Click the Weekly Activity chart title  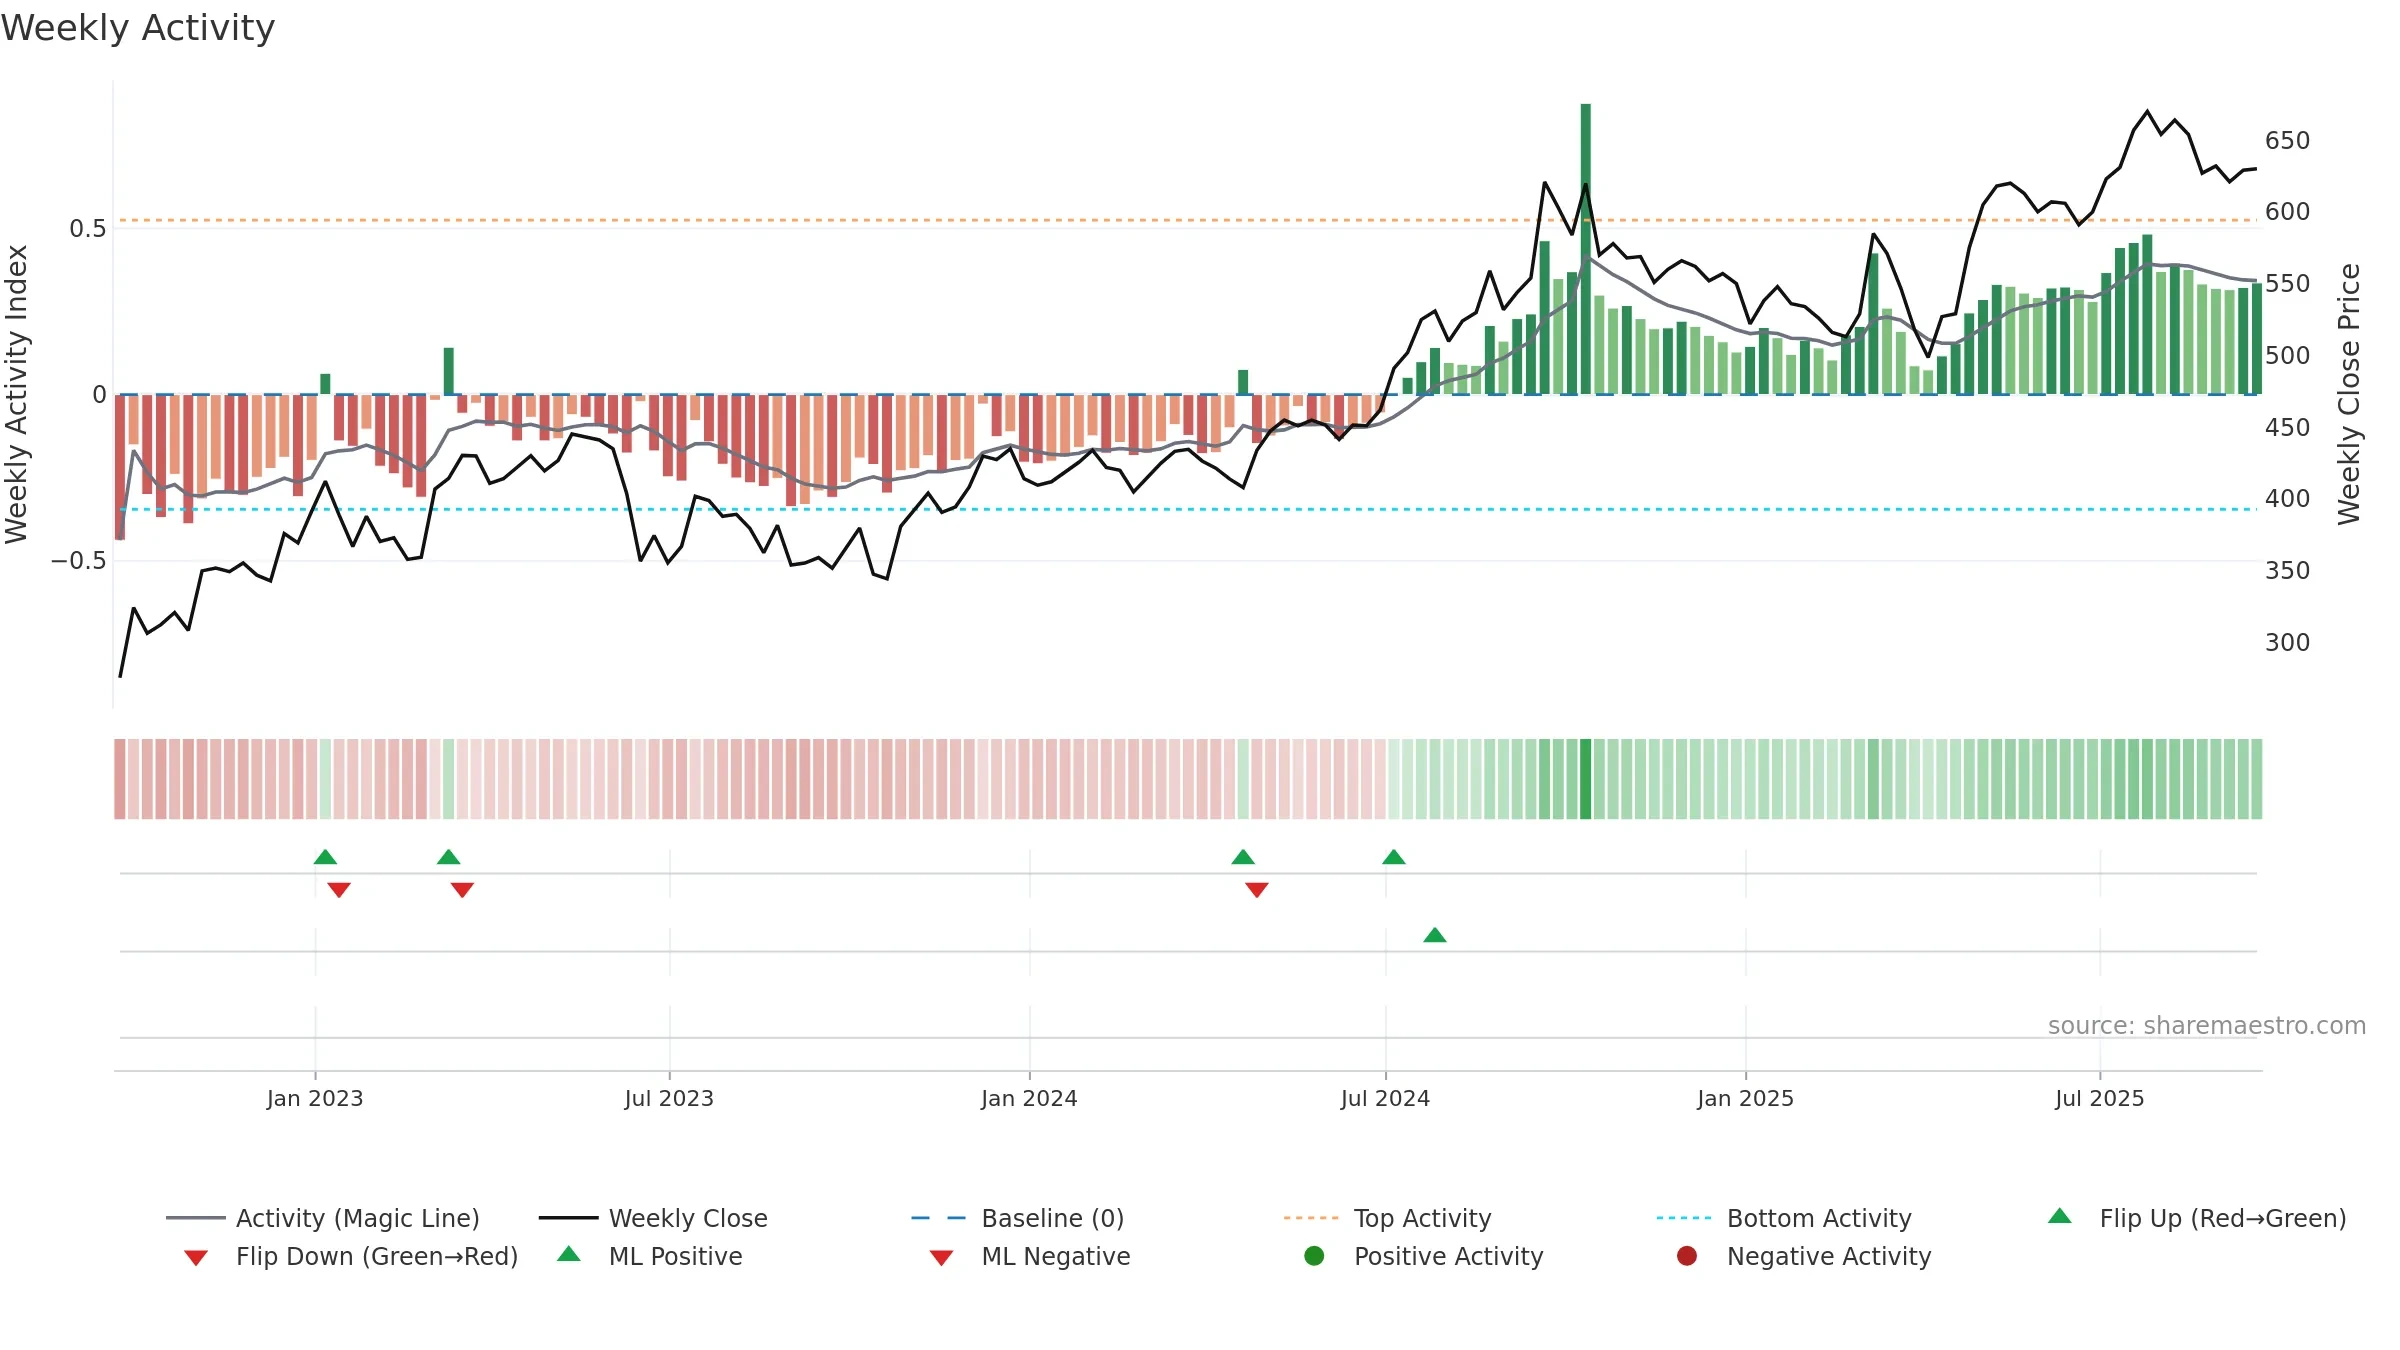coord(138,28)
